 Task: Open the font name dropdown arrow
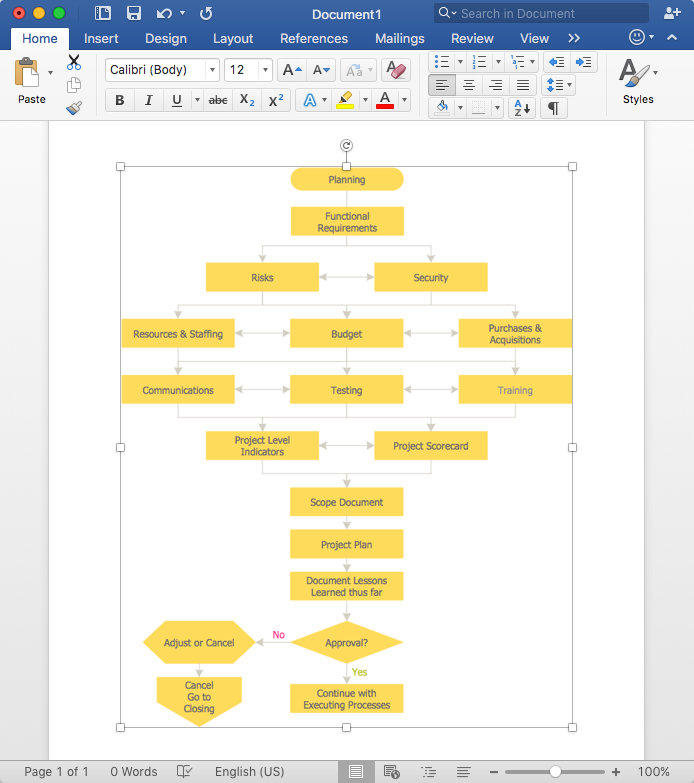(x=212, y=70)
